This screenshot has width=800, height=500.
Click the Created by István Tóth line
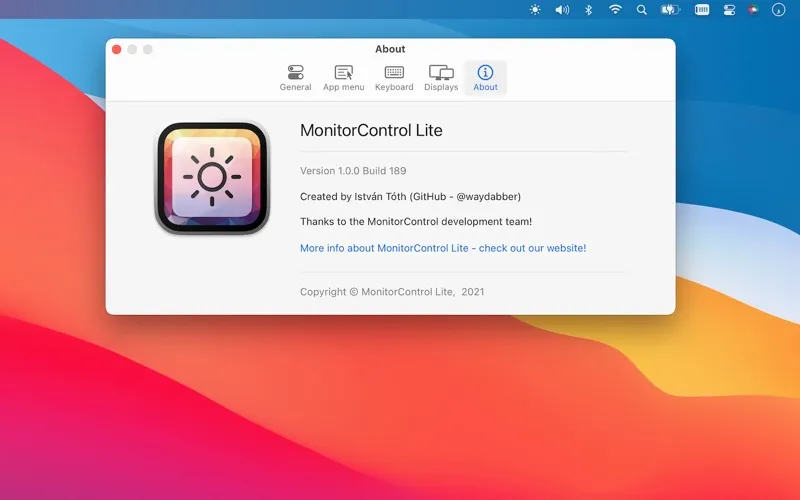pos(410,196)
